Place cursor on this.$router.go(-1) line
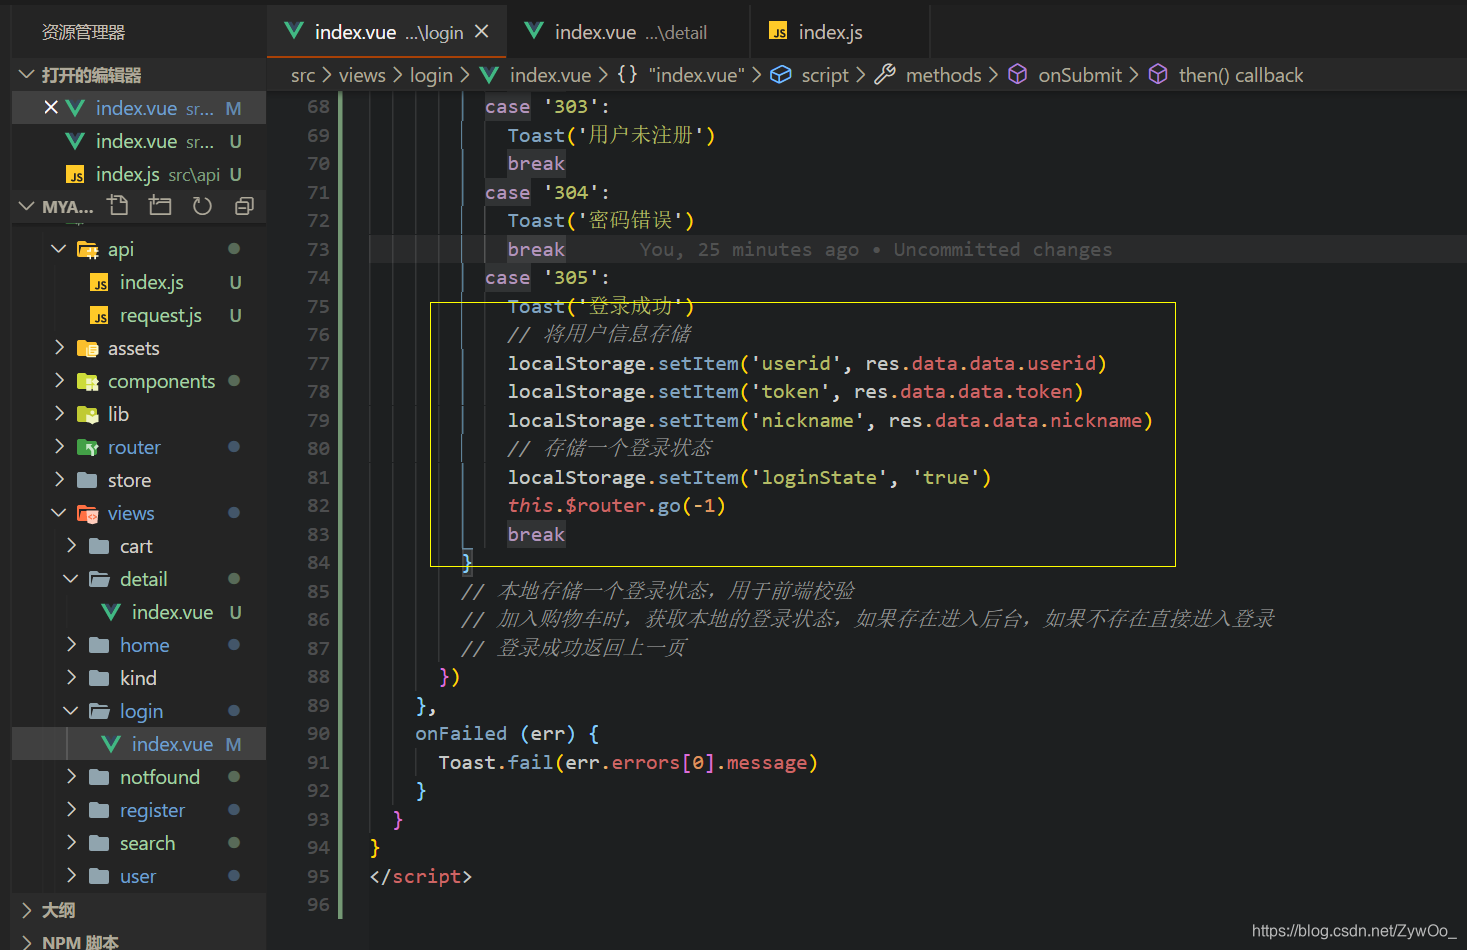The width and height of the screenshot is (1467, 950). 616,506
